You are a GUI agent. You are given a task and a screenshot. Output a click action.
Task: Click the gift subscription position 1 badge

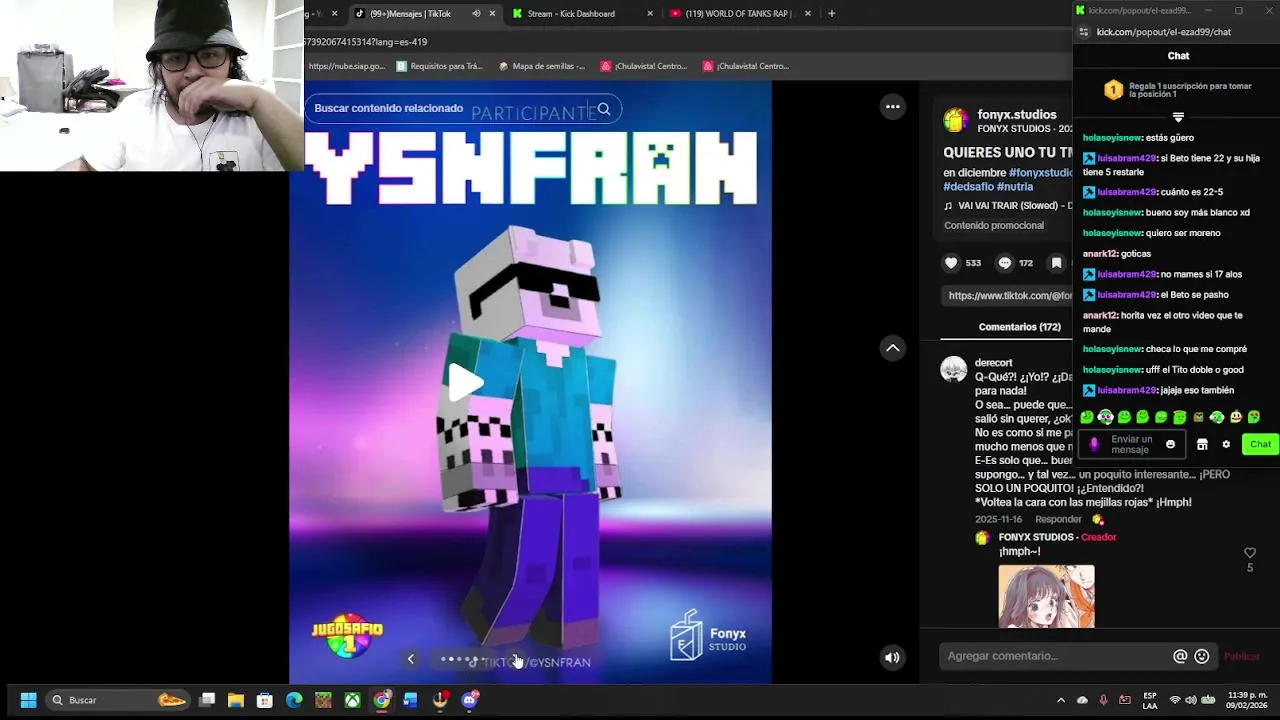[1113, 90]
